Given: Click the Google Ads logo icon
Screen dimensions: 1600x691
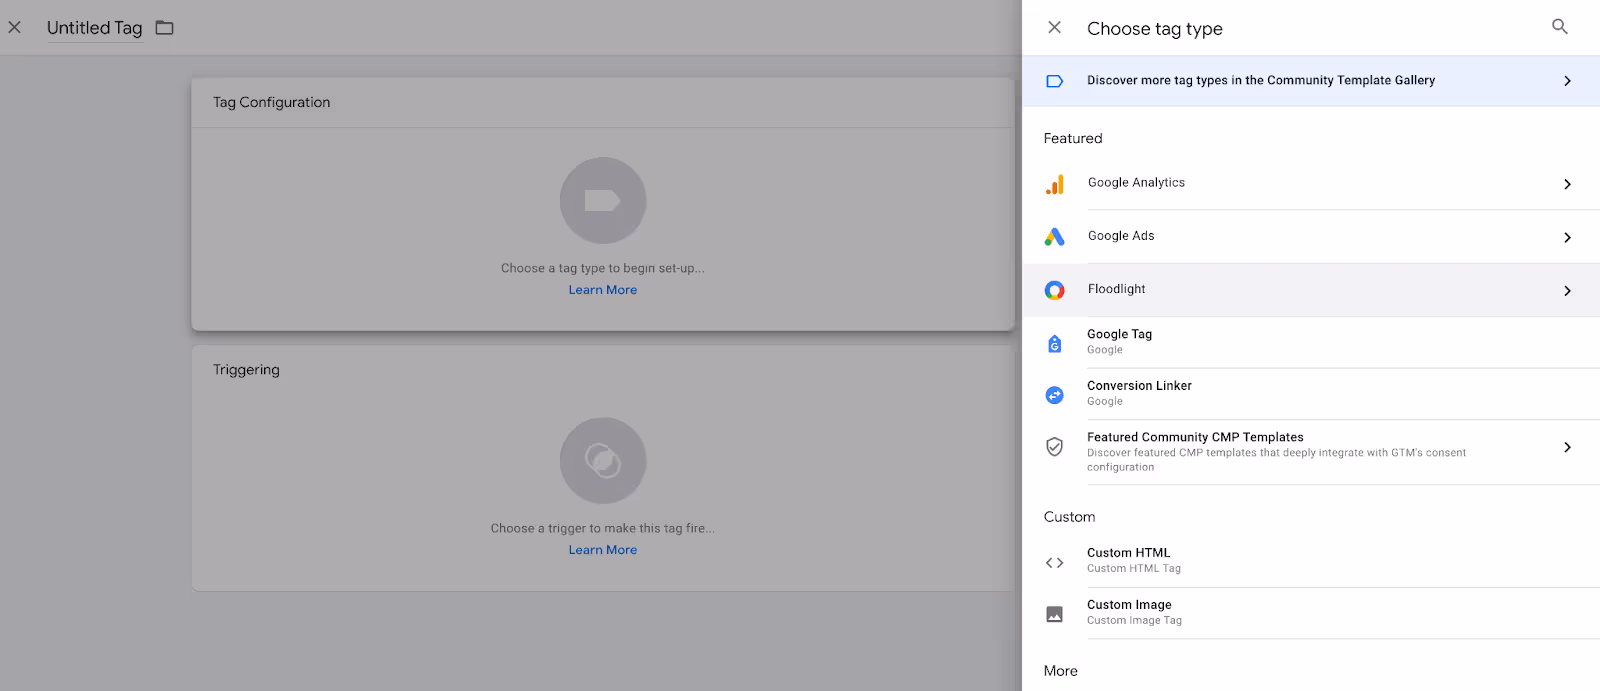Looking at the screenshot, I should pyautogui.click(x=1055, y=237).
